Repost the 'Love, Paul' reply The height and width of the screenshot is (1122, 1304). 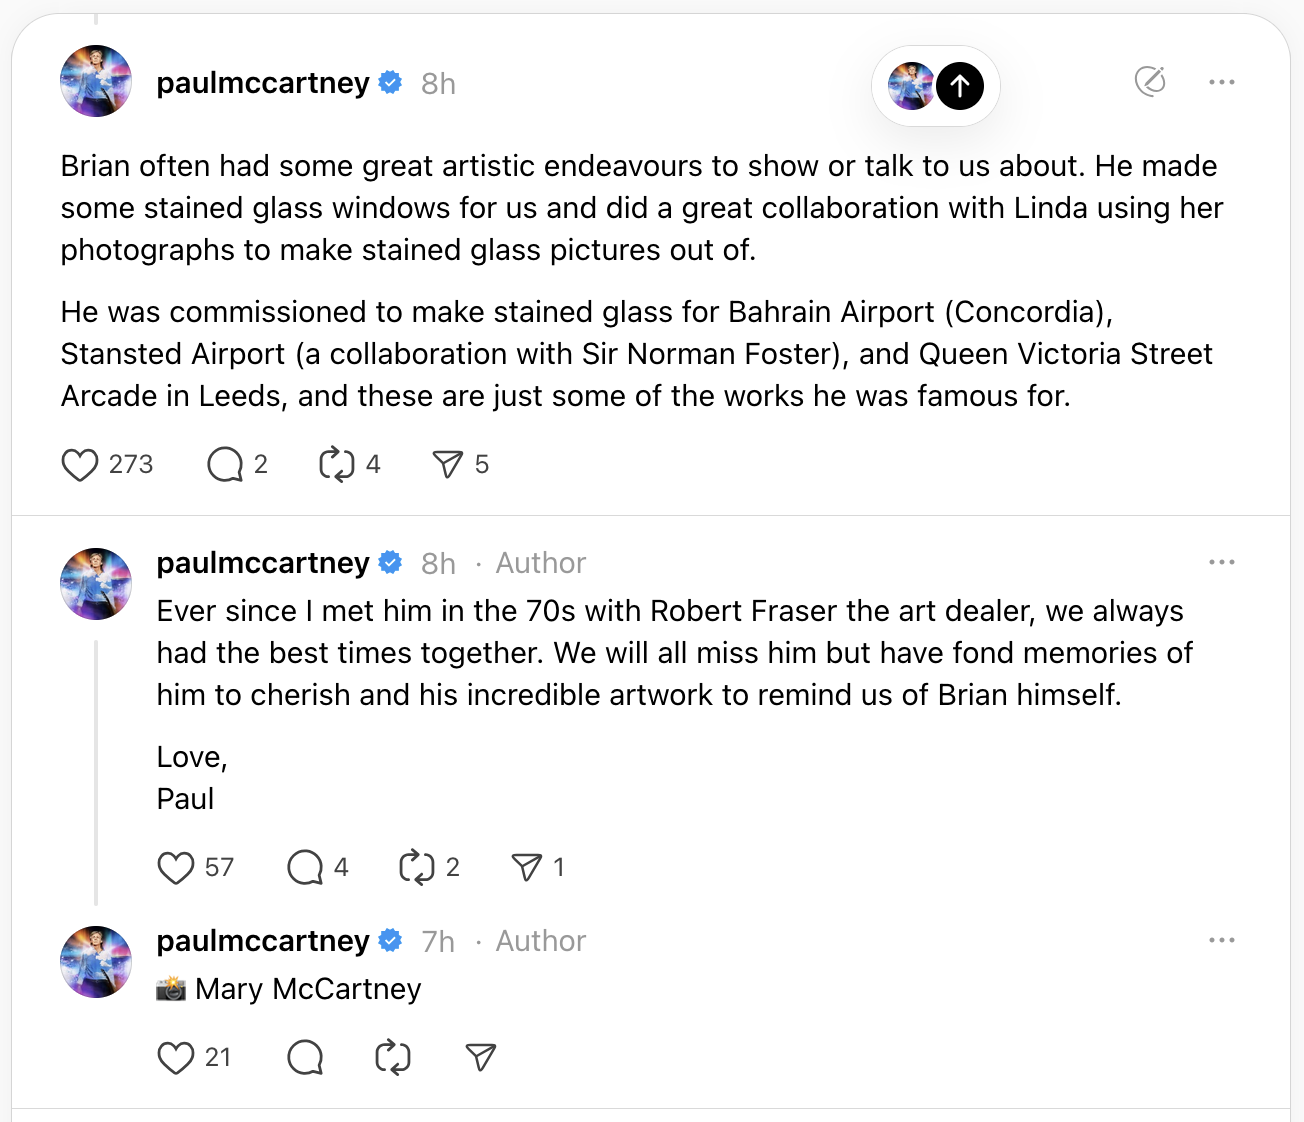click(x=416, y=868)
